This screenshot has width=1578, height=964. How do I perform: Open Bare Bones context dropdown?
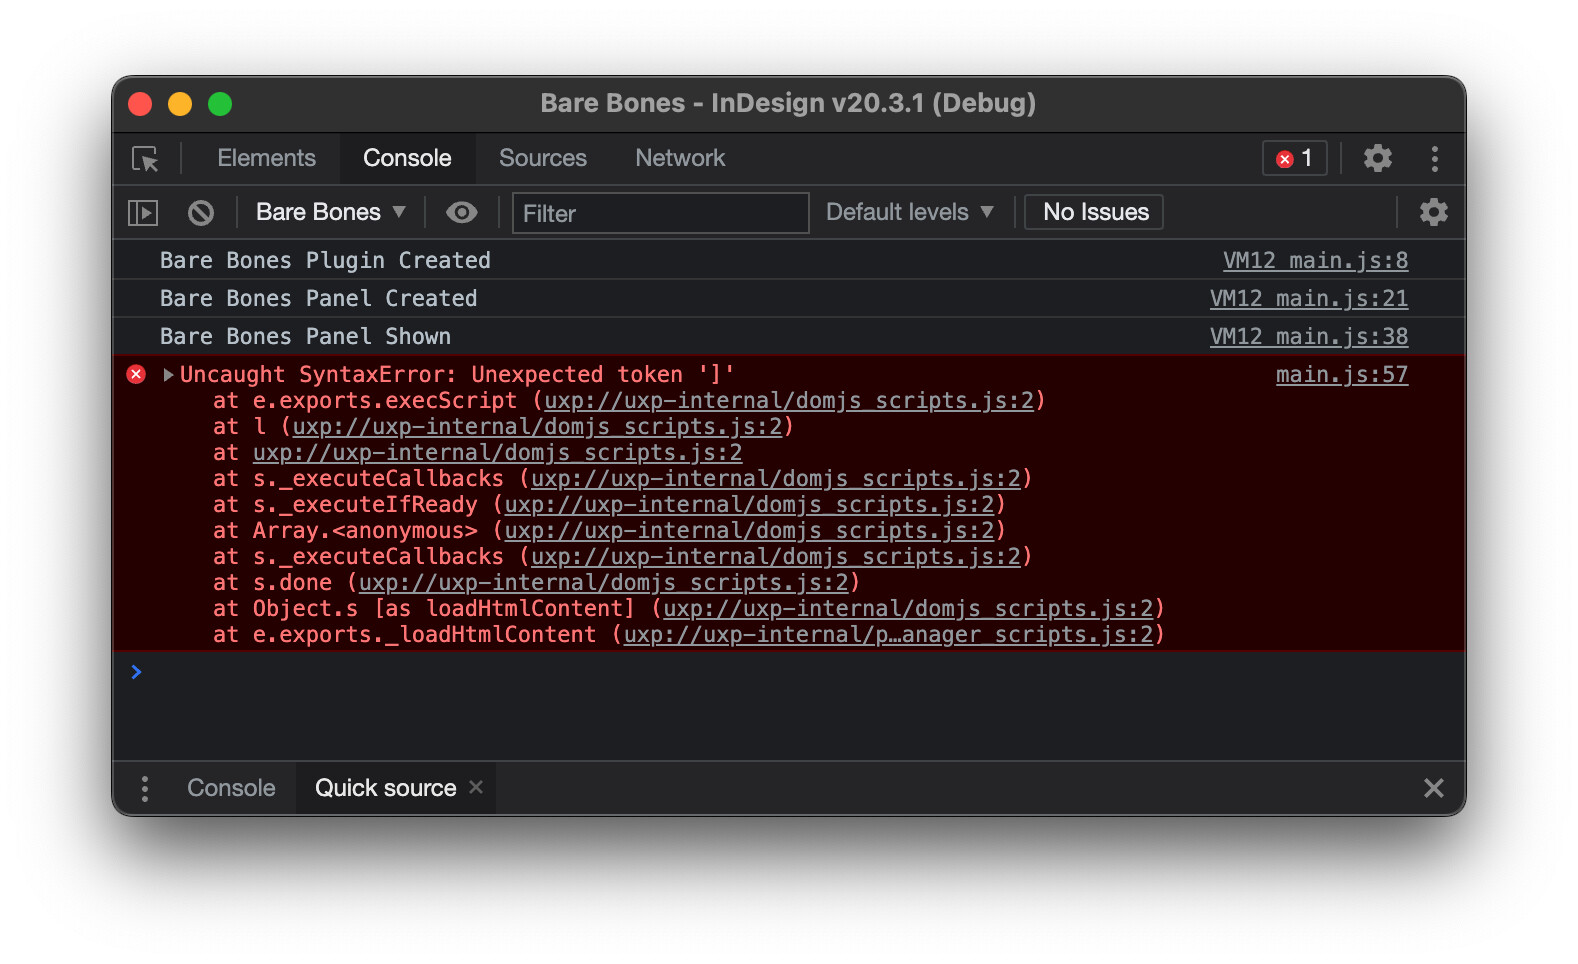(330, 212)
